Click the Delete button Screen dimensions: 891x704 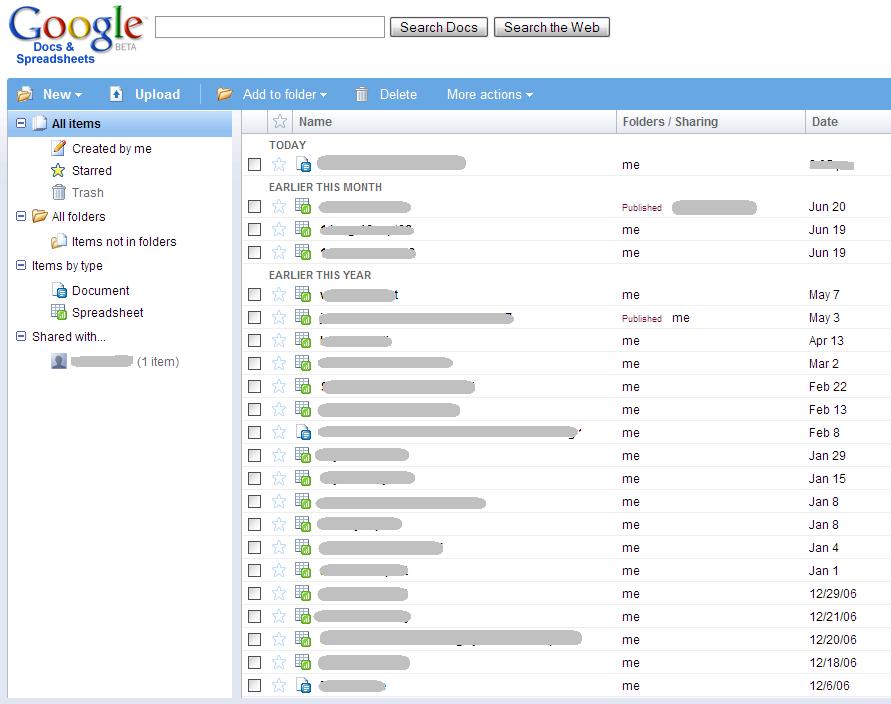(398, 94)
